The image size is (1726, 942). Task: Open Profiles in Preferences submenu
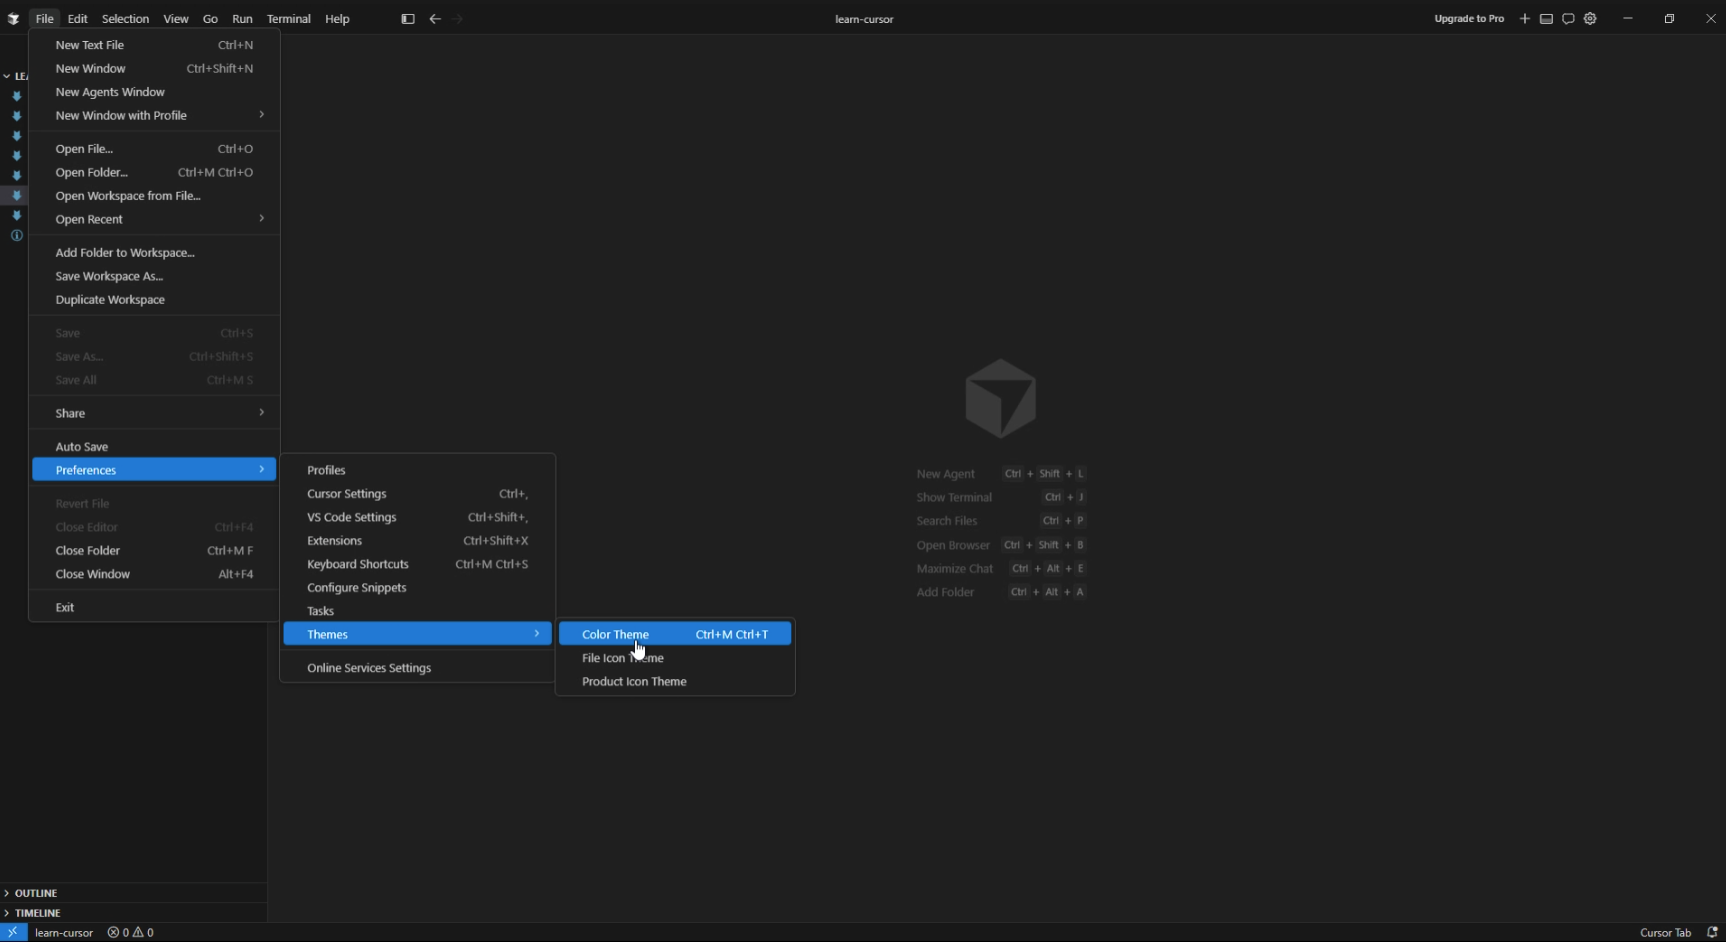tap(417, 470)
